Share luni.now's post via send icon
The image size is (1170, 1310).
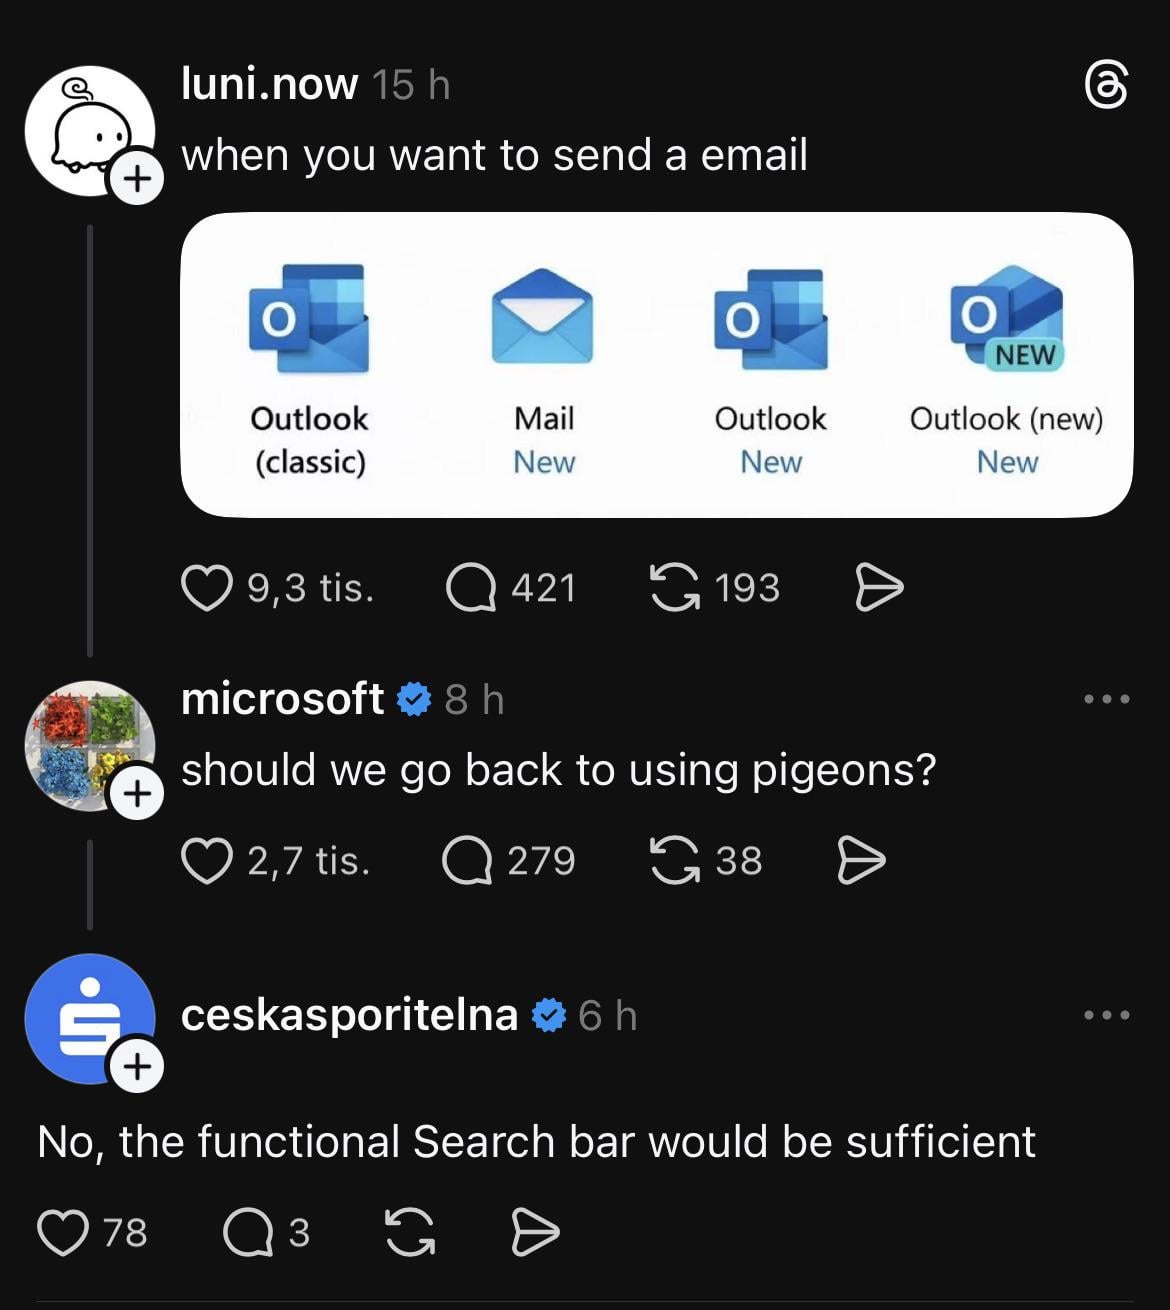pos(879,587)
